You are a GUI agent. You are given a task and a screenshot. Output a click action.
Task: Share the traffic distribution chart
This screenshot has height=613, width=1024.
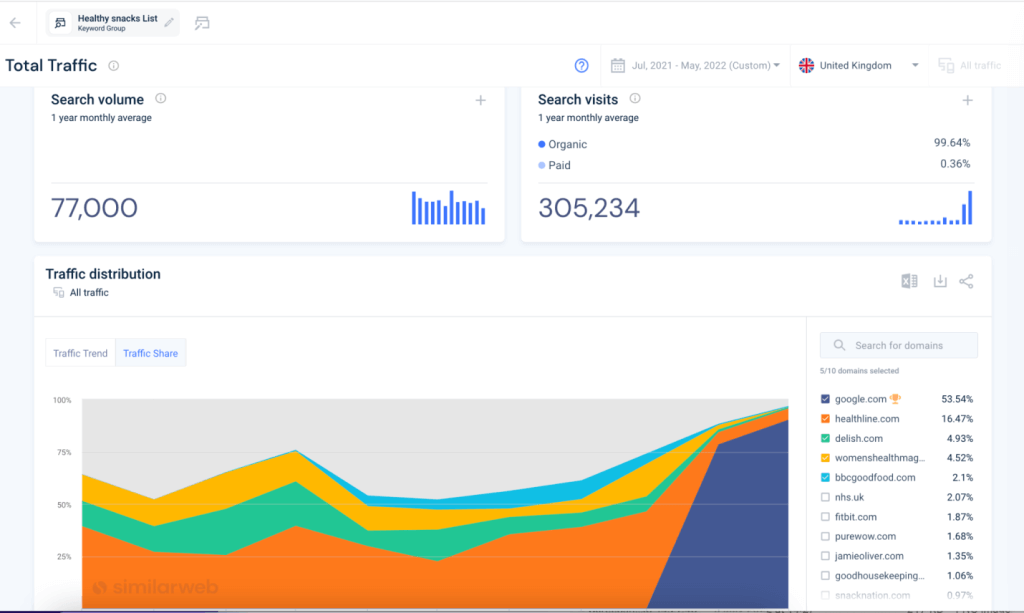(x=967, y=281)
